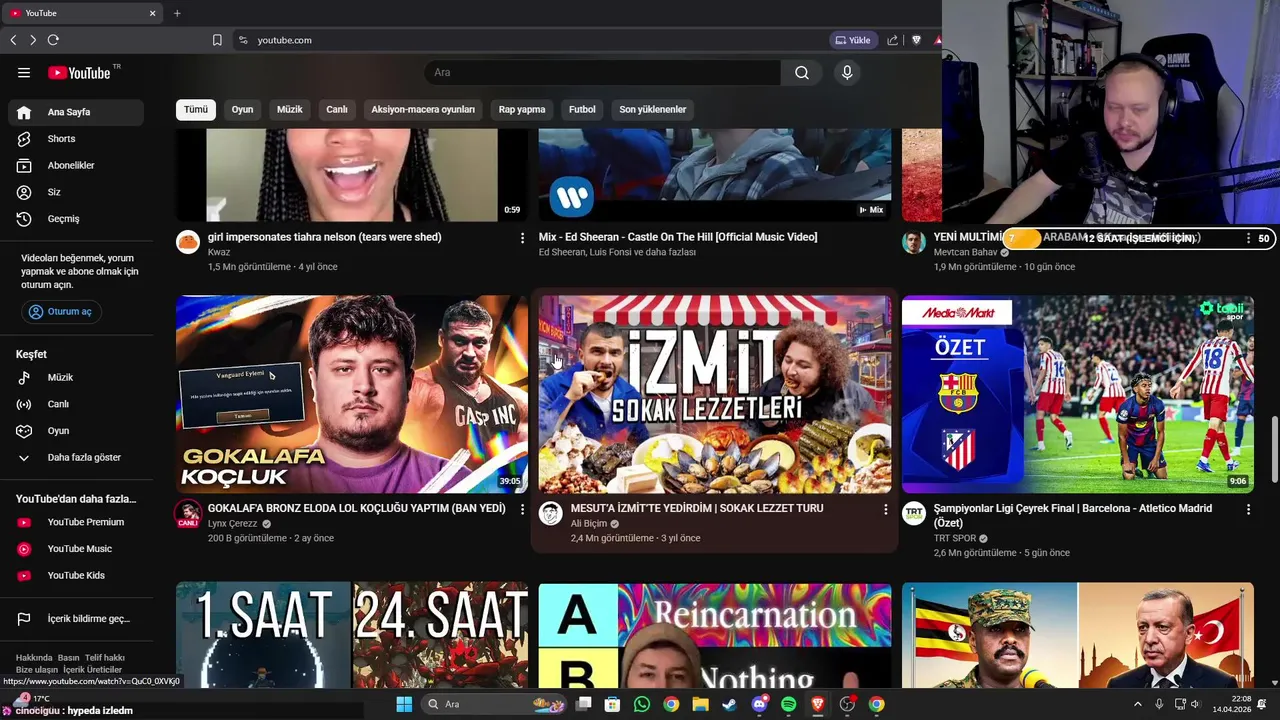1280x720 pixels.
Task: Start voice search with the microphone icon
Action: point(847,73)
